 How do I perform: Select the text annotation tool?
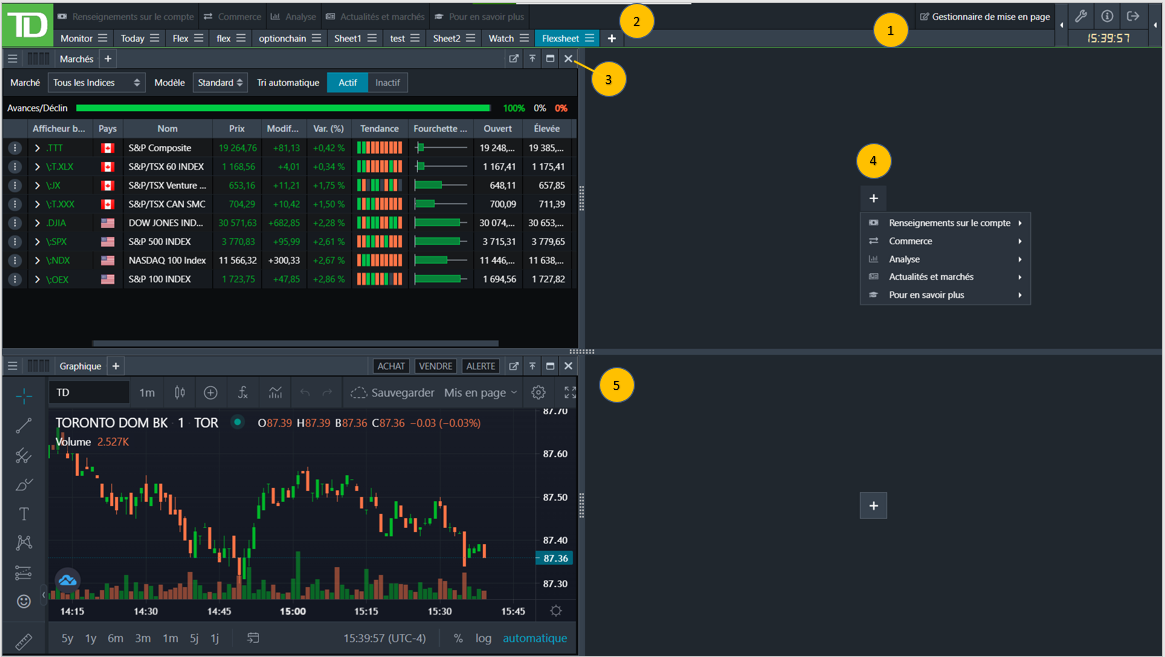[x=24, y=513]
